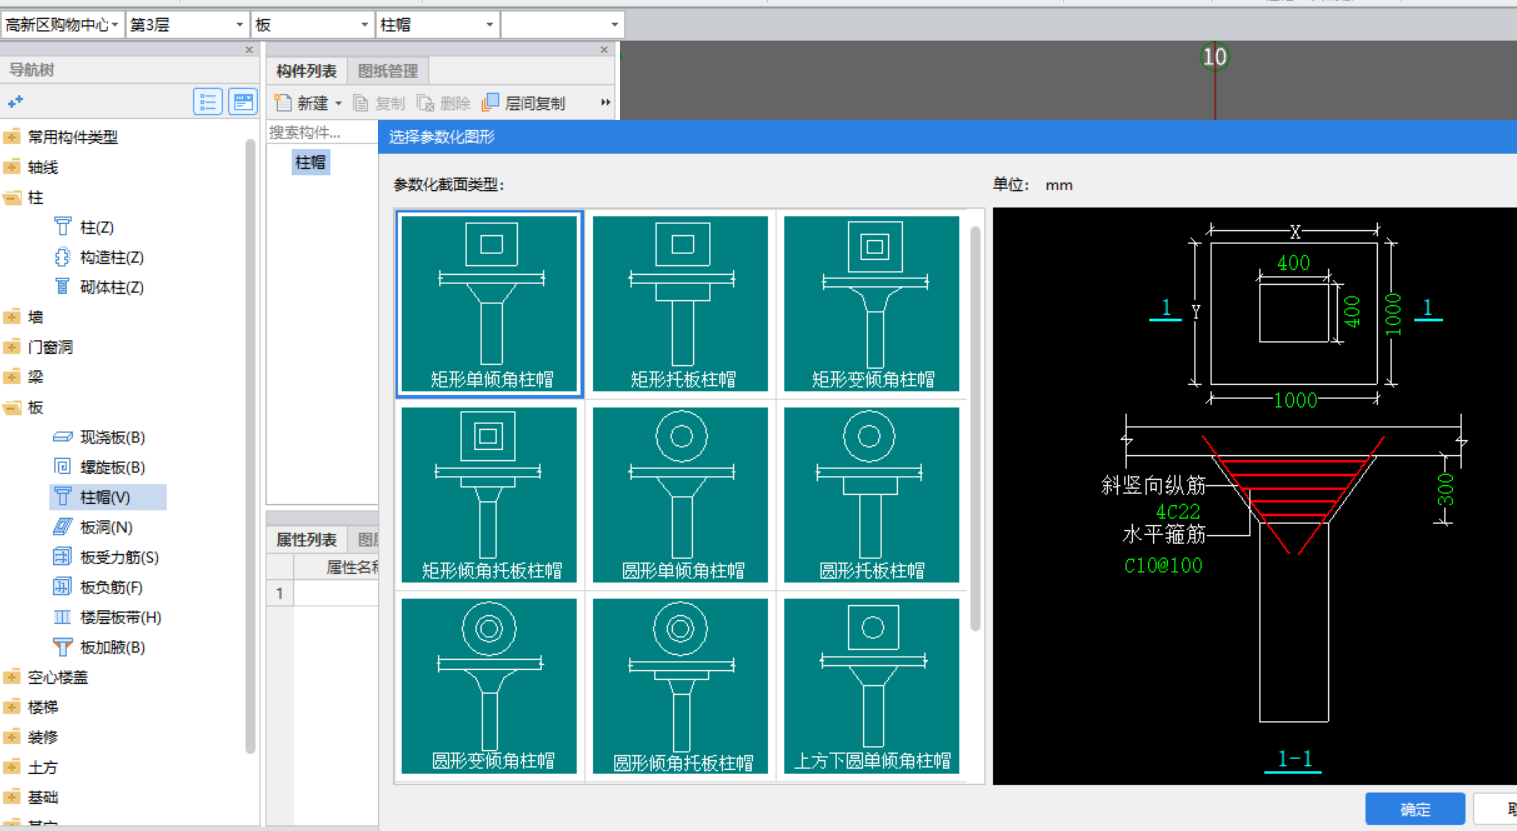Screen dimensions: 1517x831
Task: Select the 柱帽(V) icon in tree
Action: pyautogui.click(x=62, y=497)
